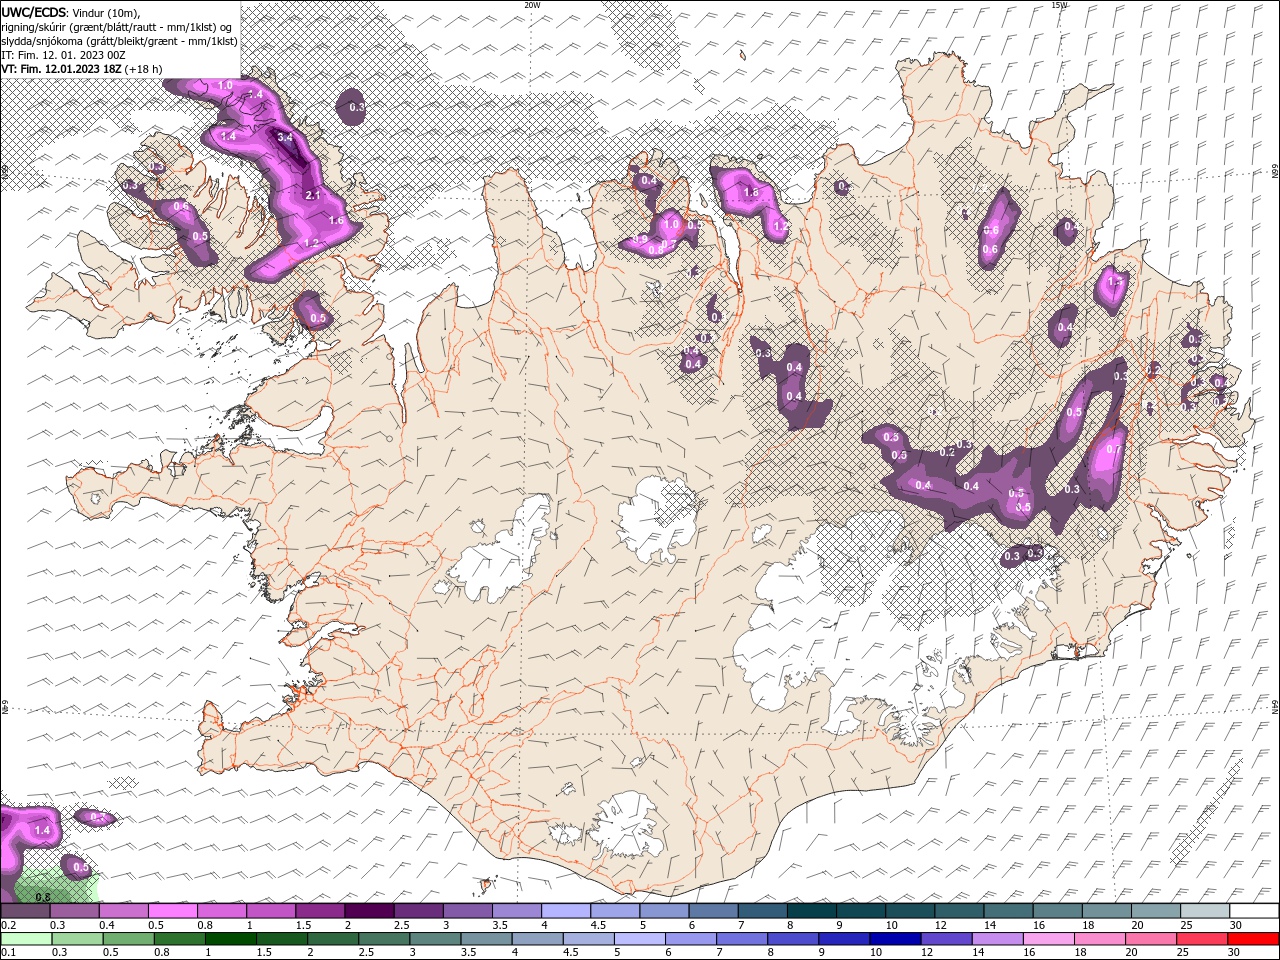Click the 2.1 snowfall value label
Viewport: 1280px width, 960px height.
click(x=312, y=195)
